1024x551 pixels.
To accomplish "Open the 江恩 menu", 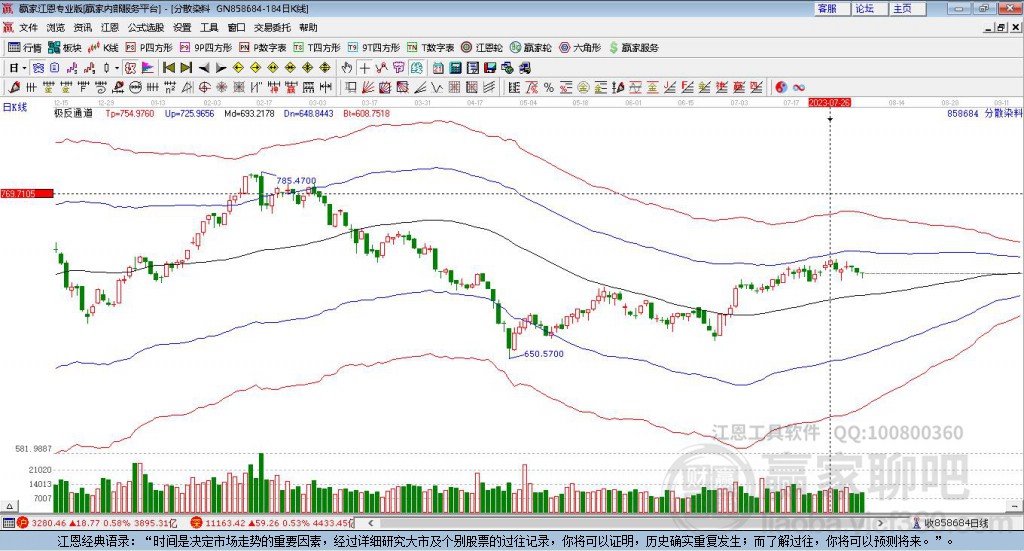I will coord(110,27).
